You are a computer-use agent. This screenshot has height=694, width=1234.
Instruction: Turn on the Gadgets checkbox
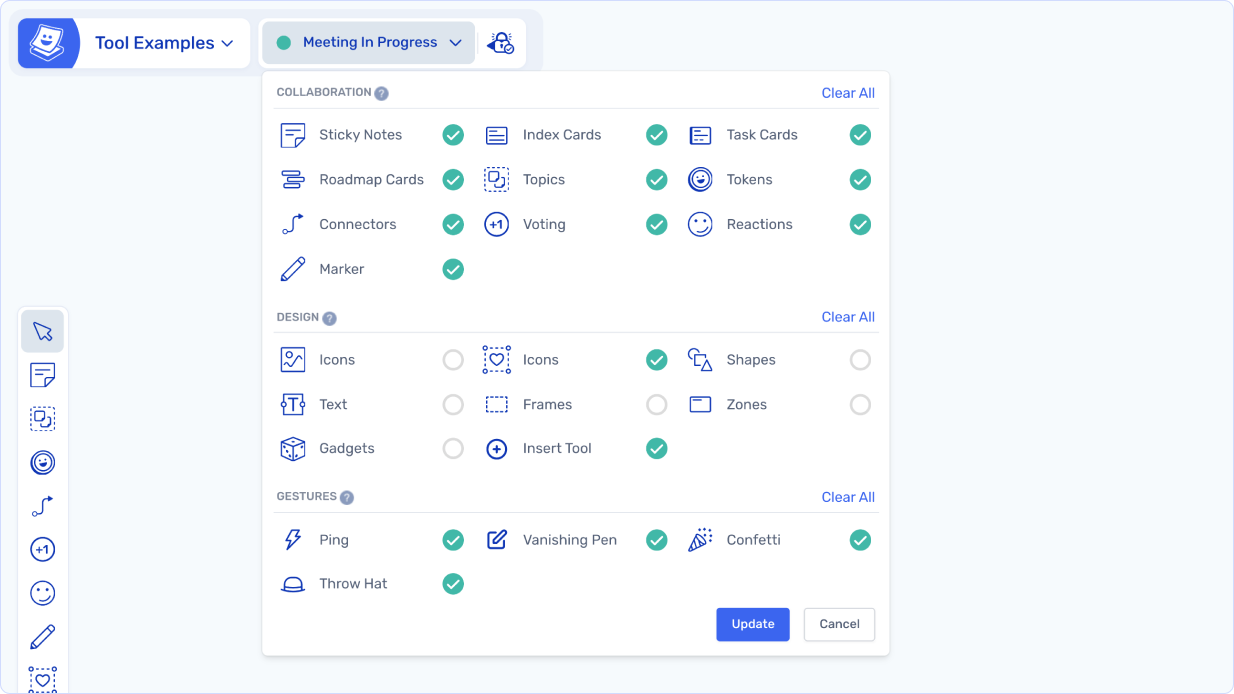(x=453, y=449)
